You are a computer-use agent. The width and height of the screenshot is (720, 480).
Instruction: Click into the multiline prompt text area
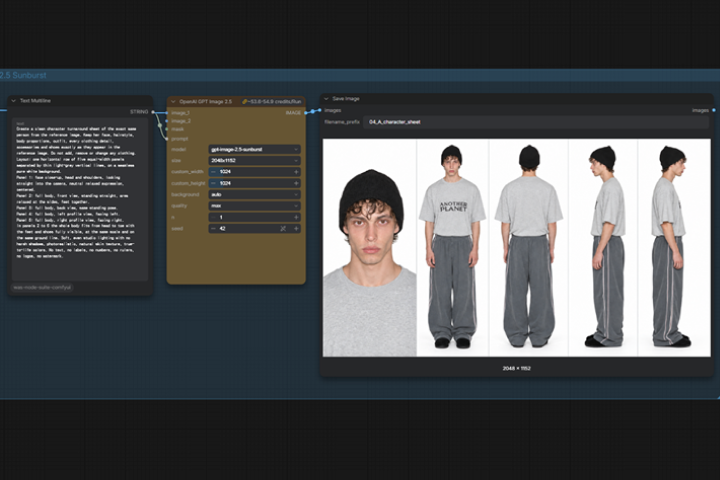80,199
